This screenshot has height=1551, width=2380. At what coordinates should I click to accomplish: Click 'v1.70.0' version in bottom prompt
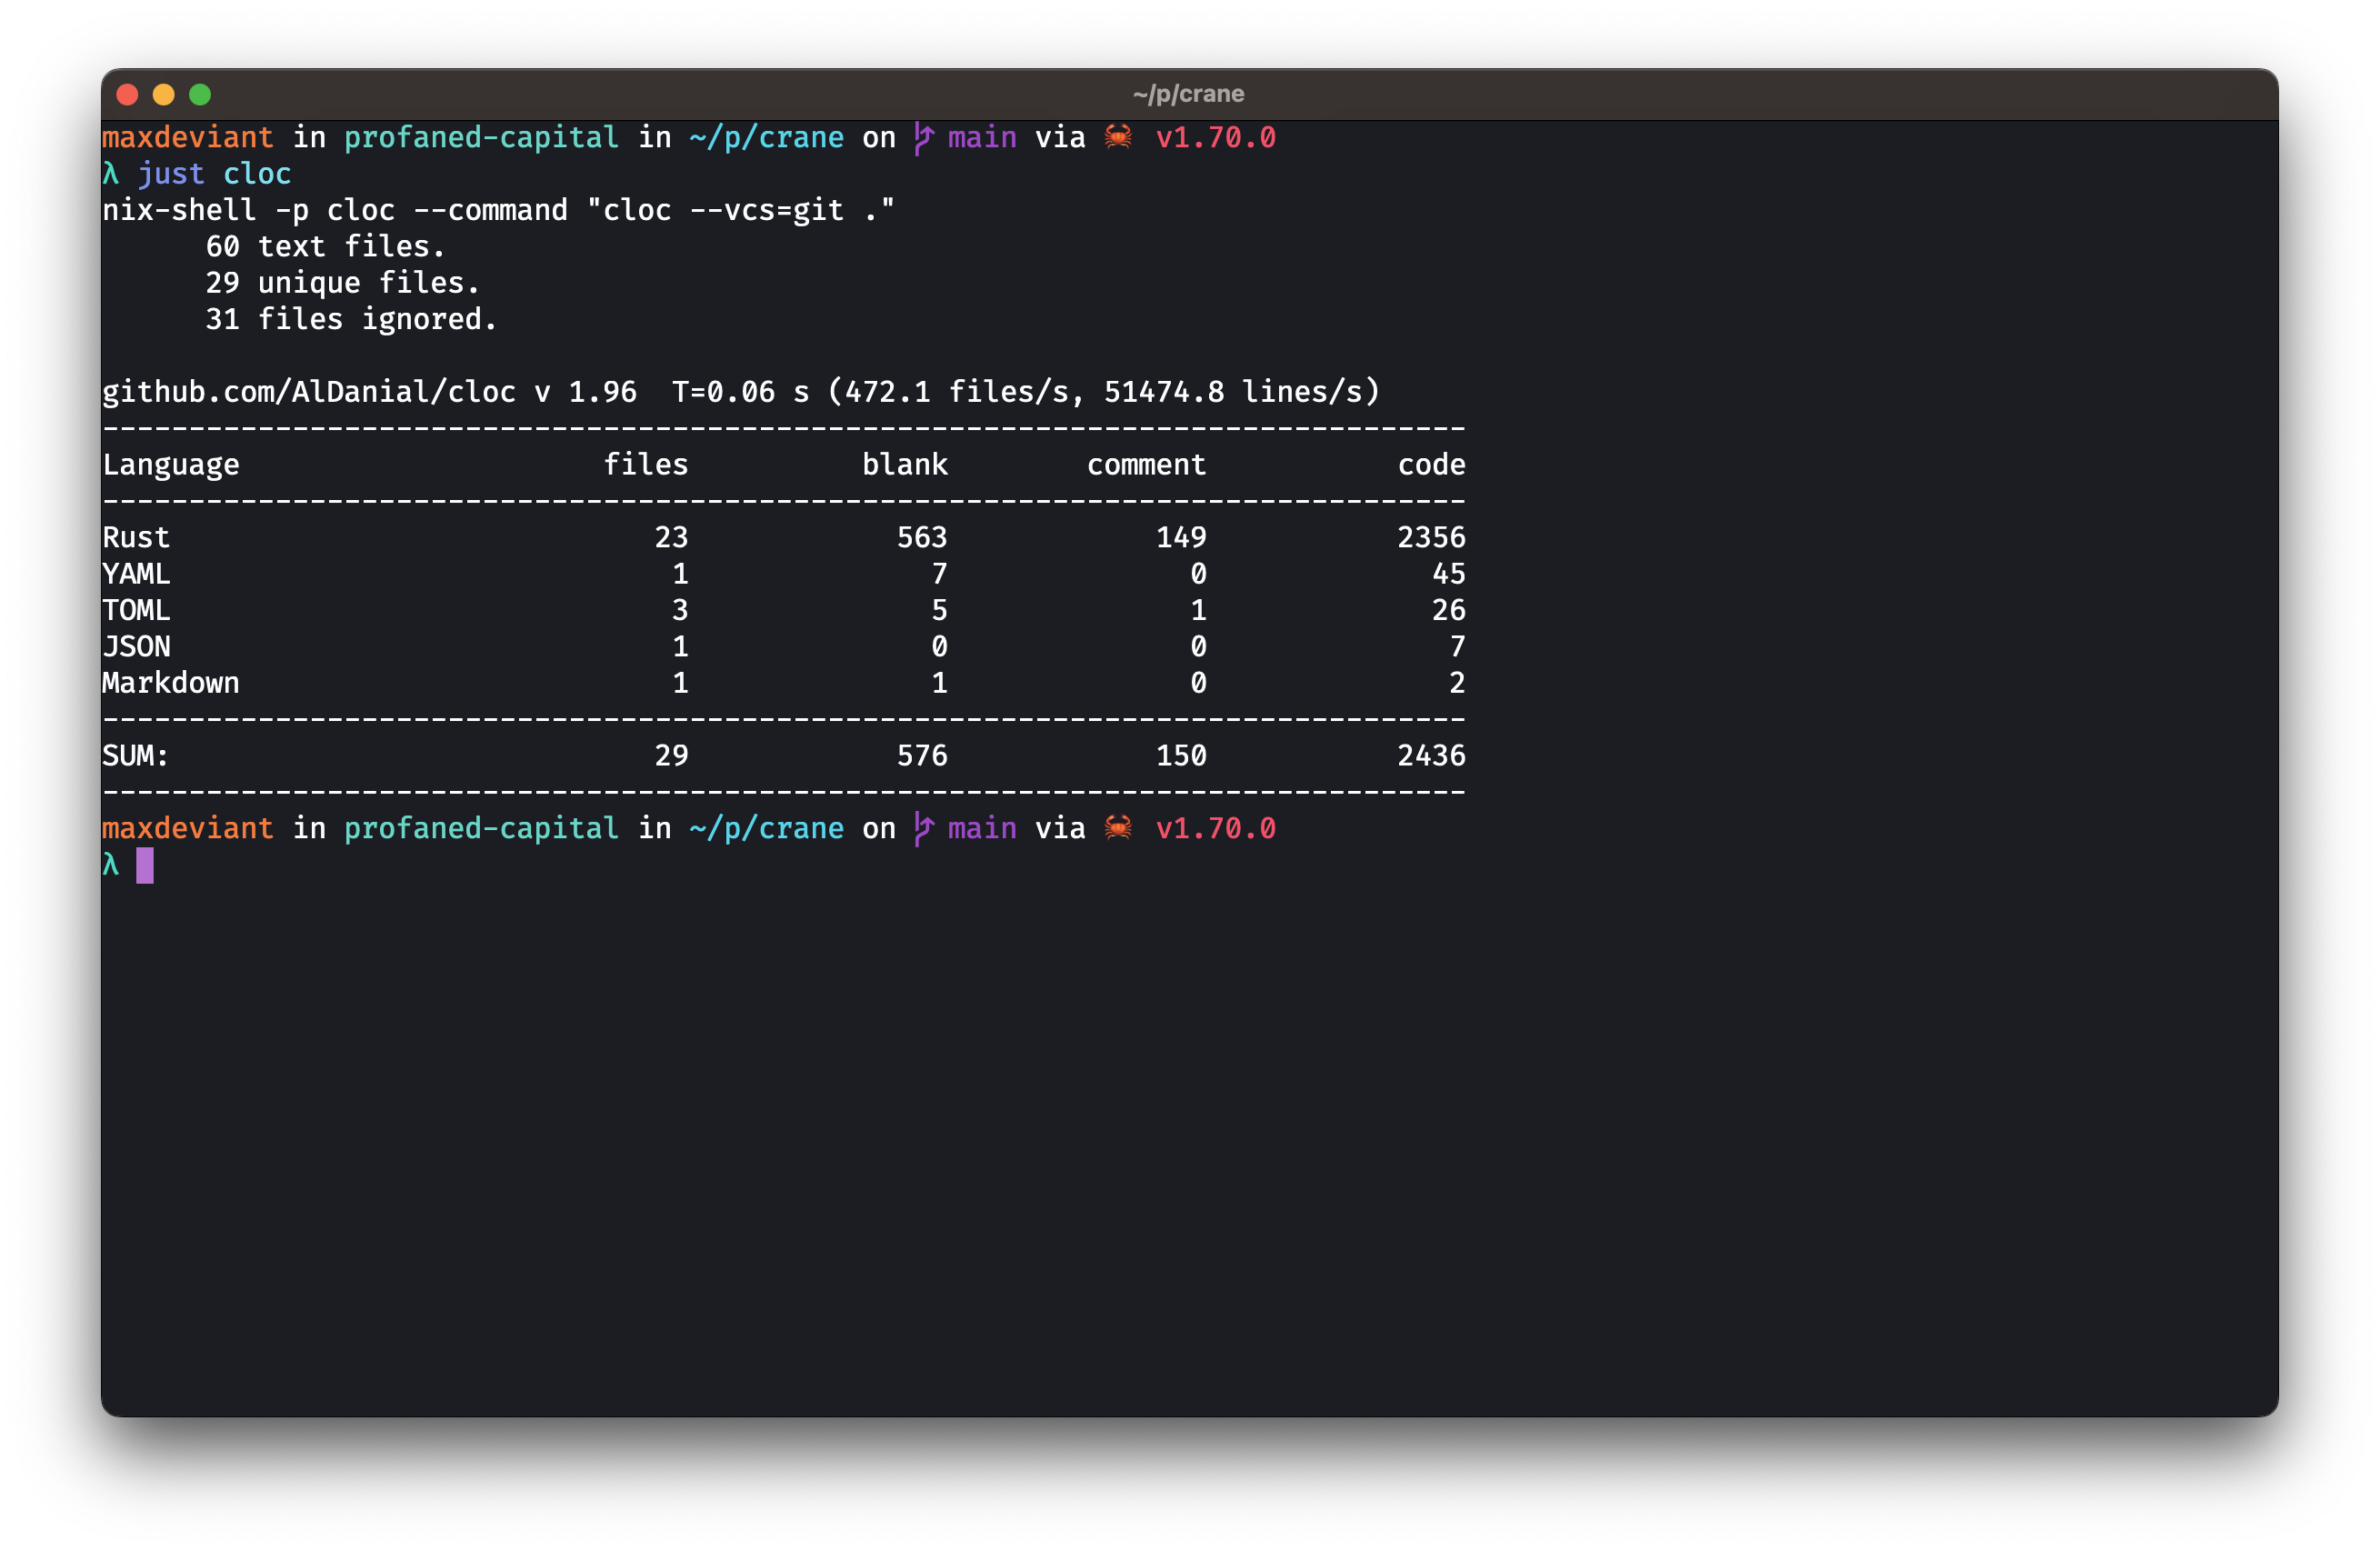(x=1216, y=828)
